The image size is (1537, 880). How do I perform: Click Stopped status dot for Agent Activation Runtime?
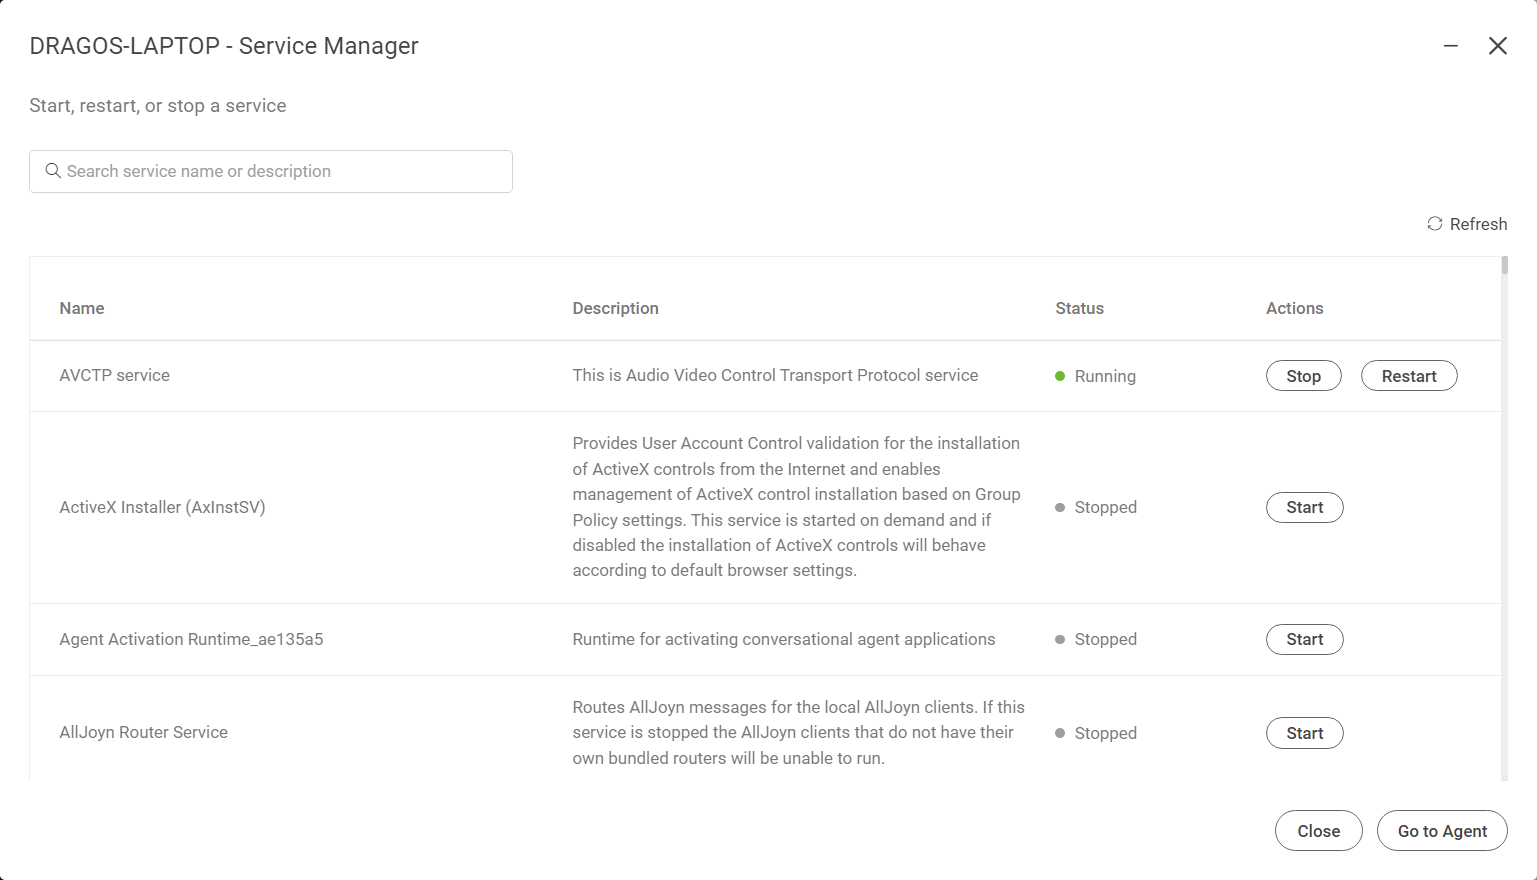point(1060,639)
